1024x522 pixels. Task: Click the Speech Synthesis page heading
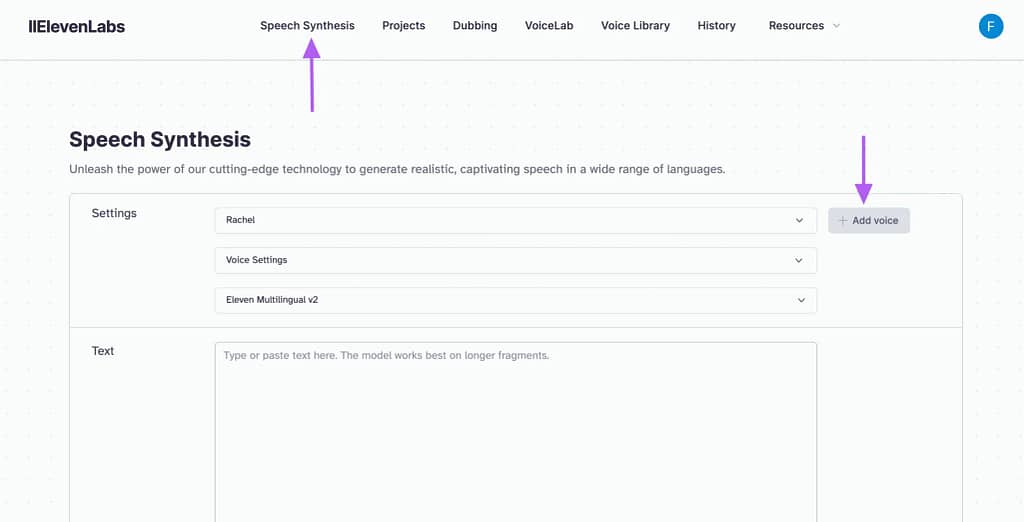click(160, 140)
